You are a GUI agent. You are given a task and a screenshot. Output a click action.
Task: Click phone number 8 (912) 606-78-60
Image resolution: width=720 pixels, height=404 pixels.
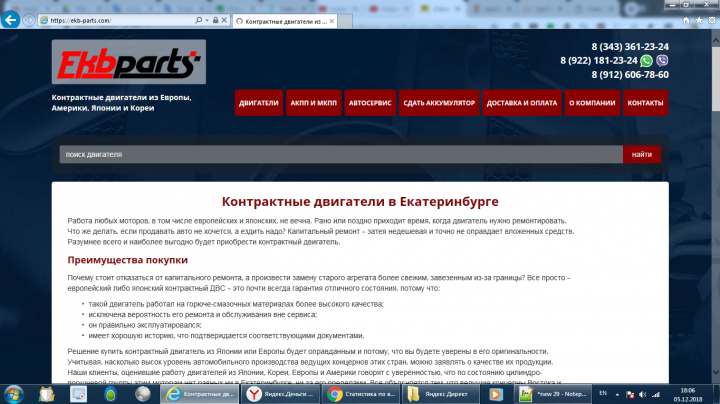click(x=630, y=74)
